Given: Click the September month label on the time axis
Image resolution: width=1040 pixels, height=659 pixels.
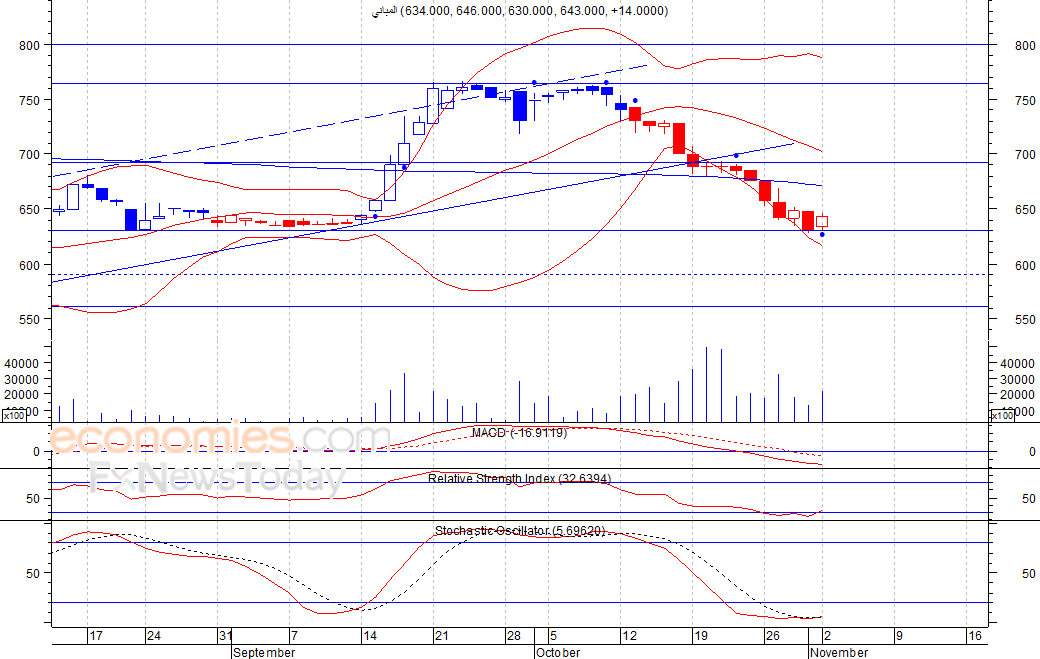Looking at the screenshot, I should coord(264,652).
